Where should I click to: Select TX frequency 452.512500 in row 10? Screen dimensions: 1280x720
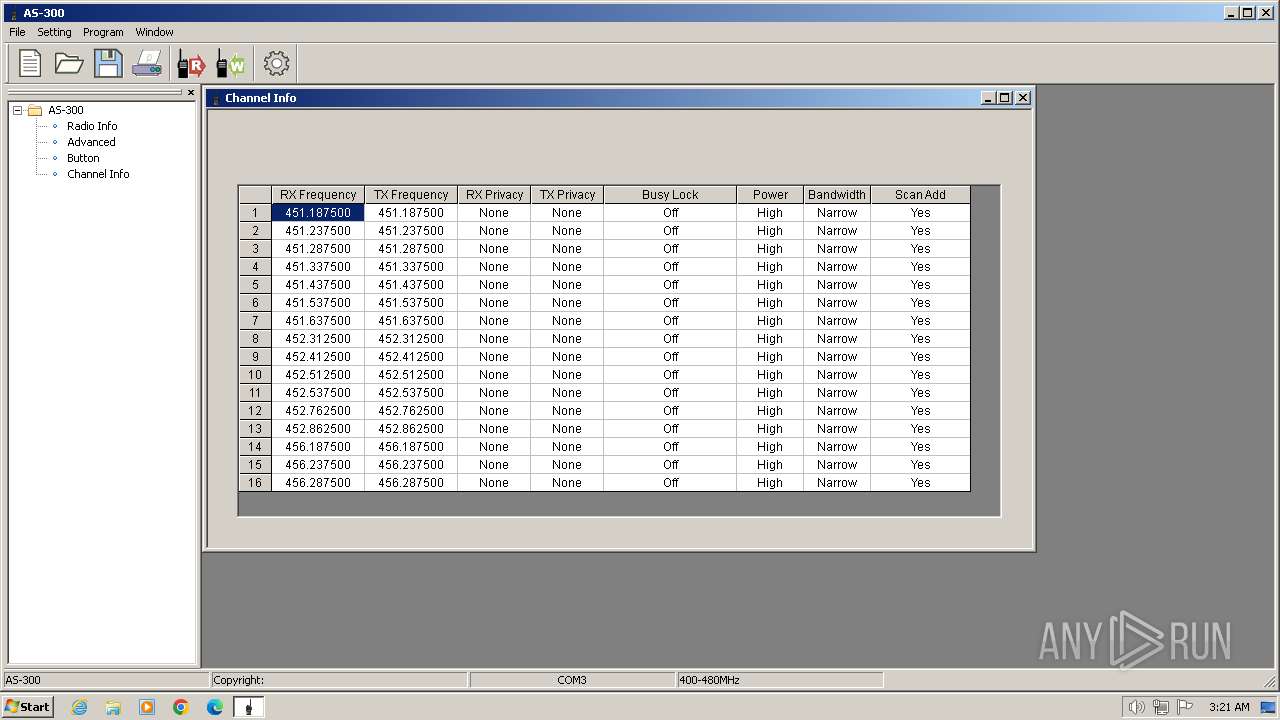pos(411,375)
